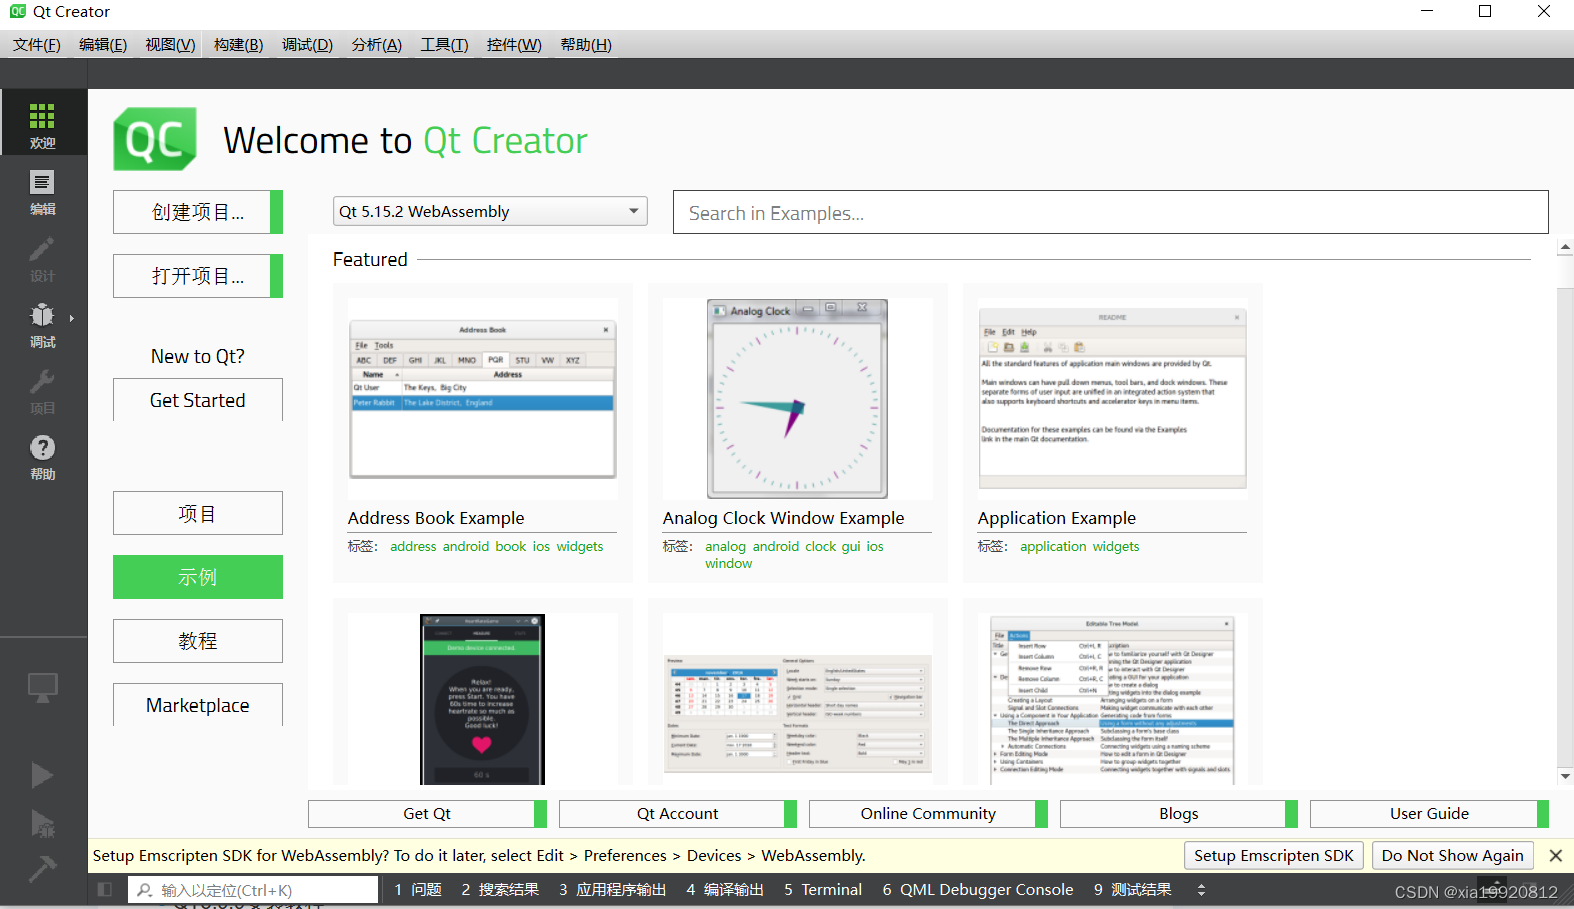Viewport: 1574px width, 909px height.
Task: Click the kit selector monitor icon
Action: coord(42,688)
